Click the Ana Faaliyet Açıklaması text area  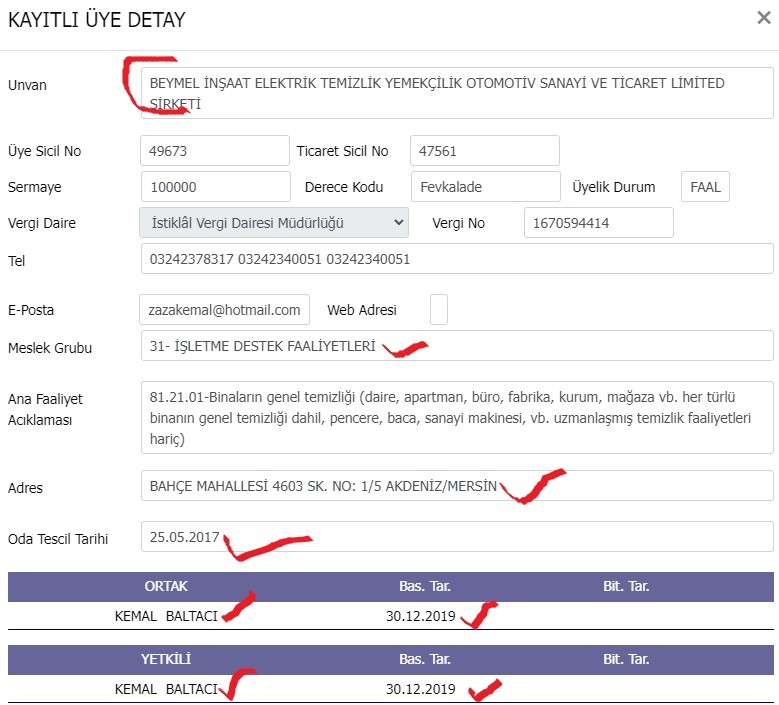point(457,417)
